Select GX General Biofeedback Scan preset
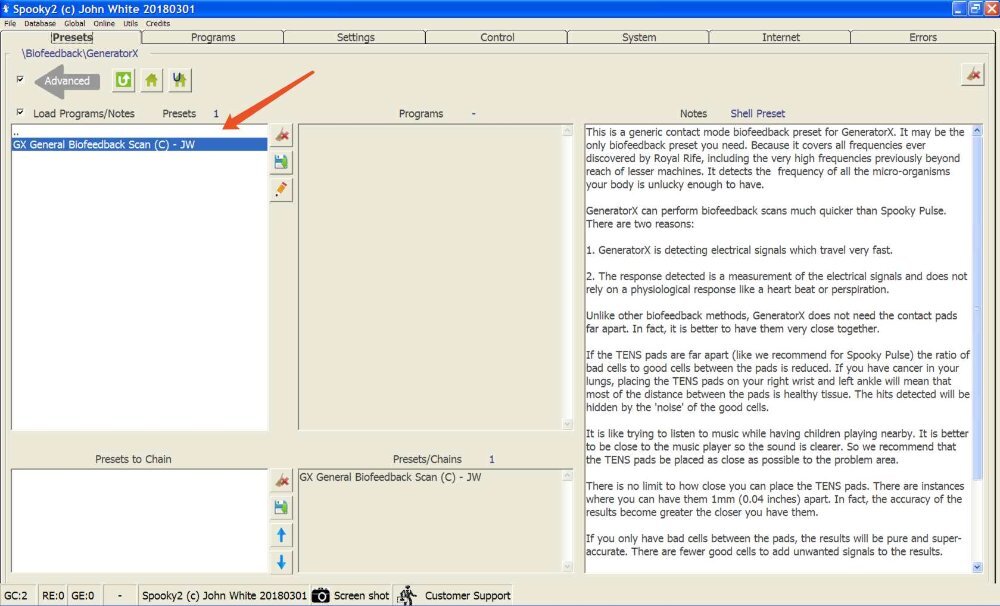1000x606 pixels. click(x=139, y=145)
